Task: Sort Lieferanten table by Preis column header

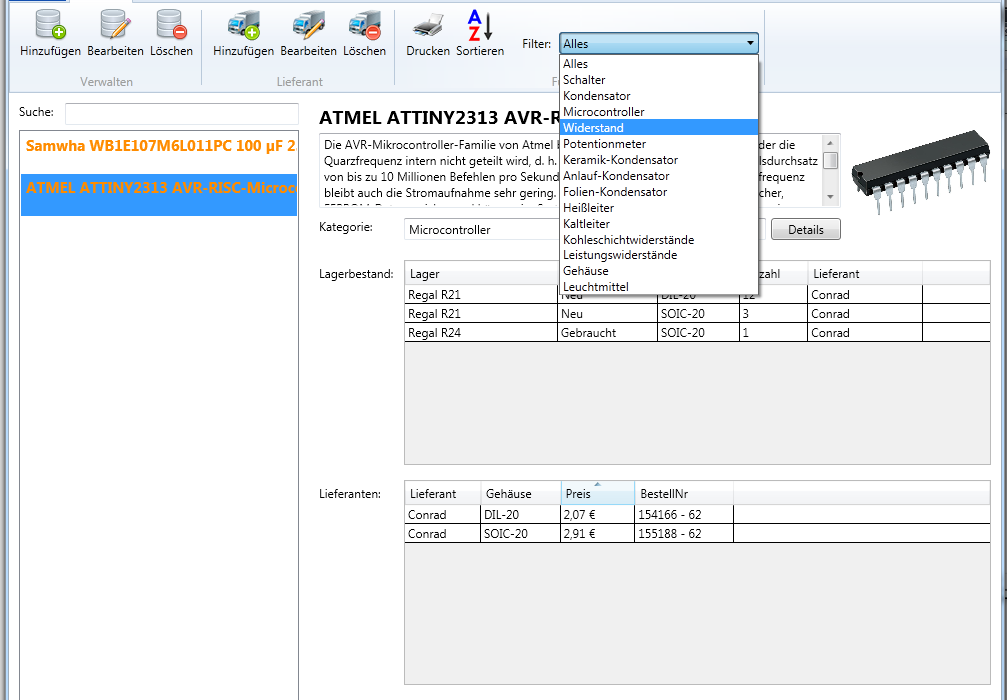Action: click(597, 494)
